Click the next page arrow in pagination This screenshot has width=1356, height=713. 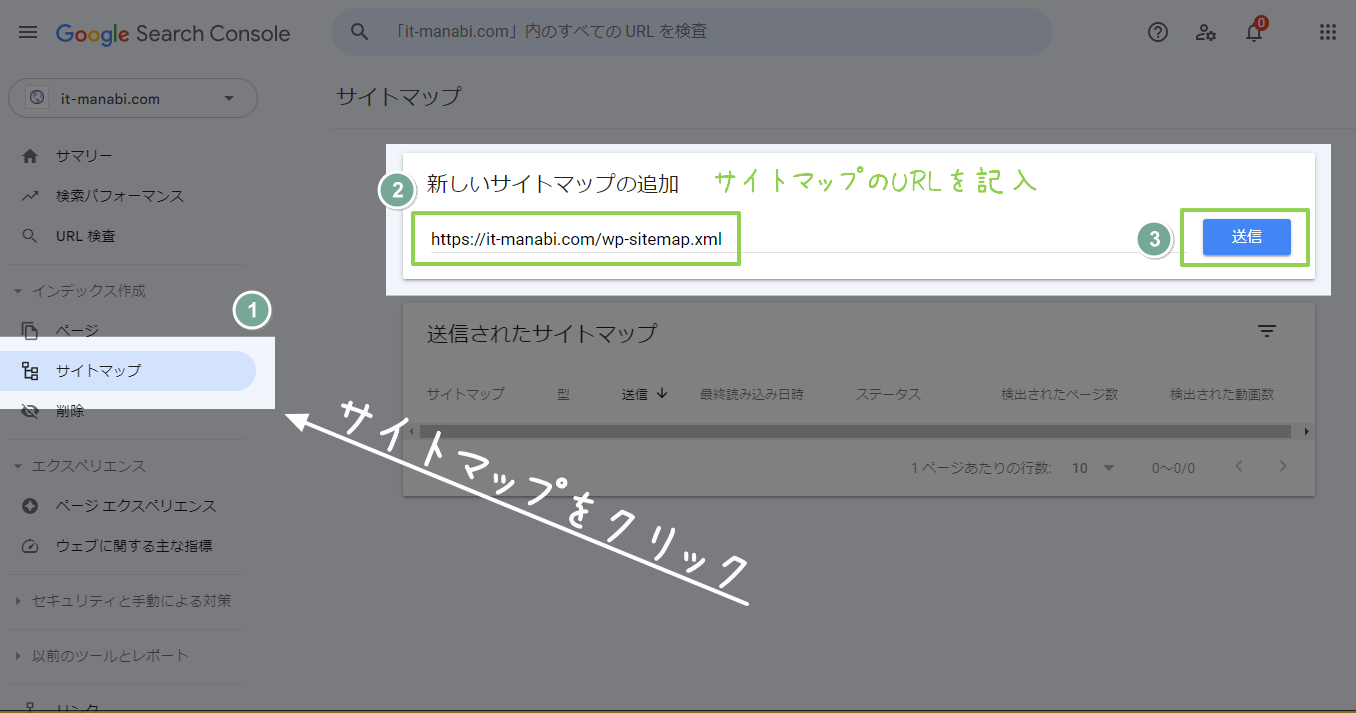point(1281,467)
